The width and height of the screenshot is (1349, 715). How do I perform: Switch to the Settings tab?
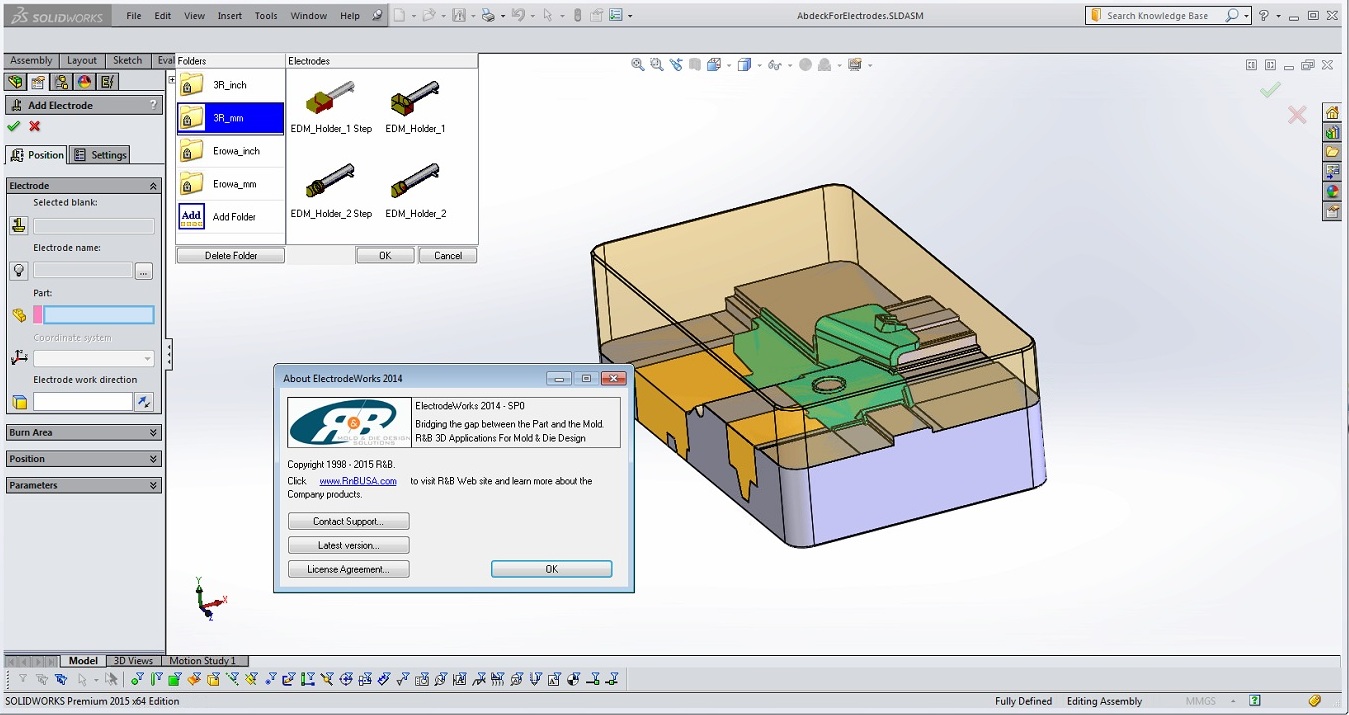click(x=101, y=155)
